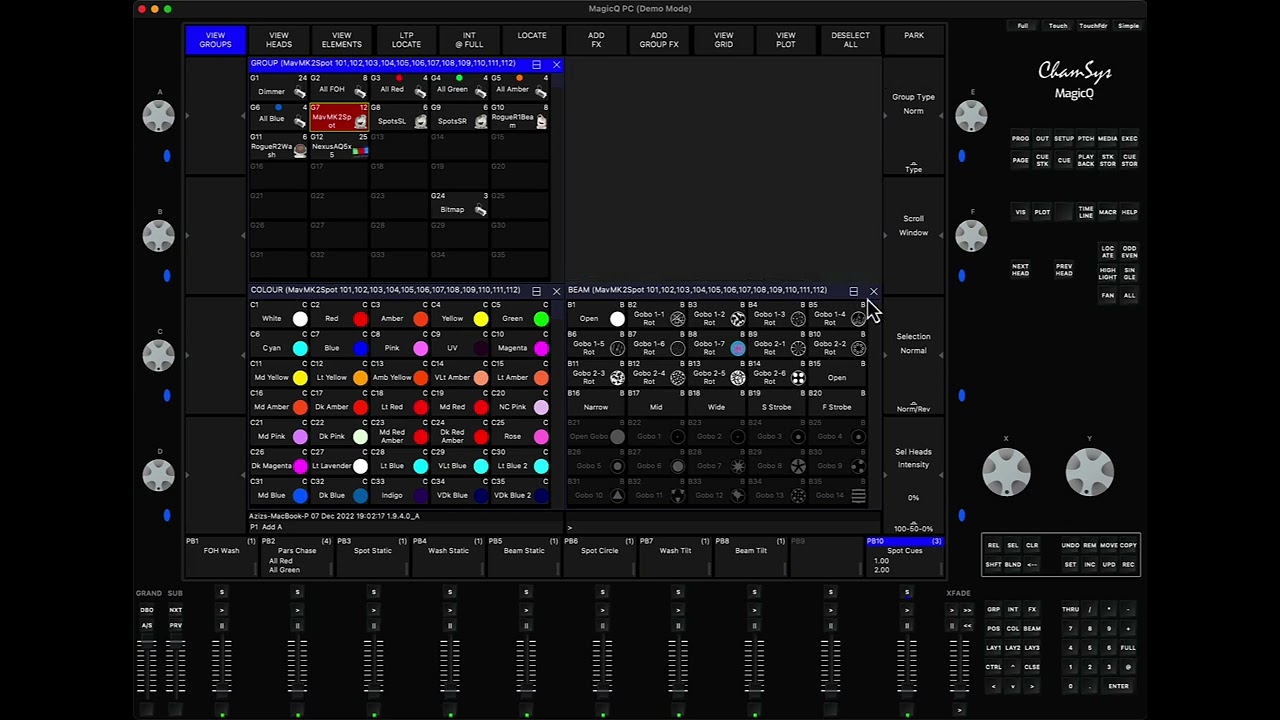
Task: Select the Magenta colour palette entry
Action: pyautogui.click(x=520, y=344)
